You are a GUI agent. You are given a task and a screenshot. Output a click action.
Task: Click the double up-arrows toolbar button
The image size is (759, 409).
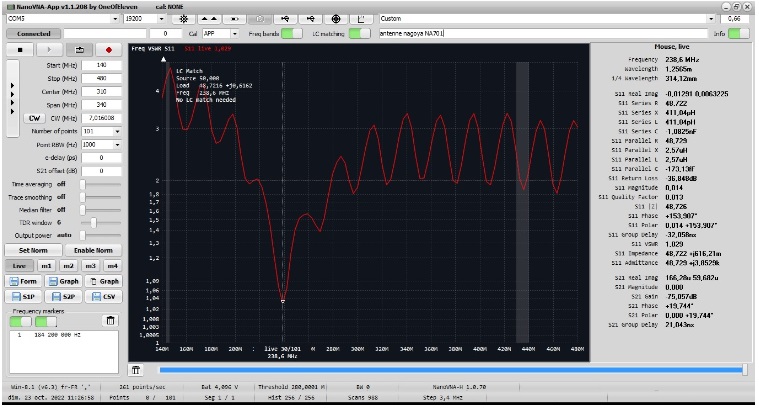[x=207, y=19]
